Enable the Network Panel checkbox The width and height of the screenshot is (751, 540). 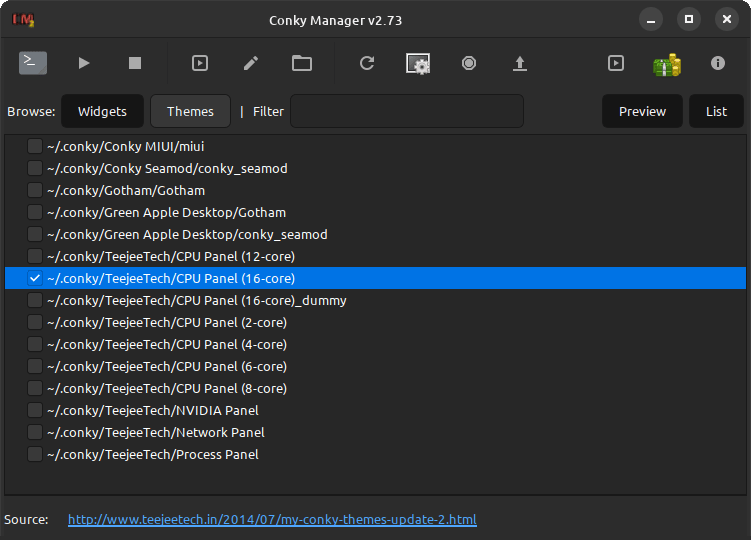35,433
